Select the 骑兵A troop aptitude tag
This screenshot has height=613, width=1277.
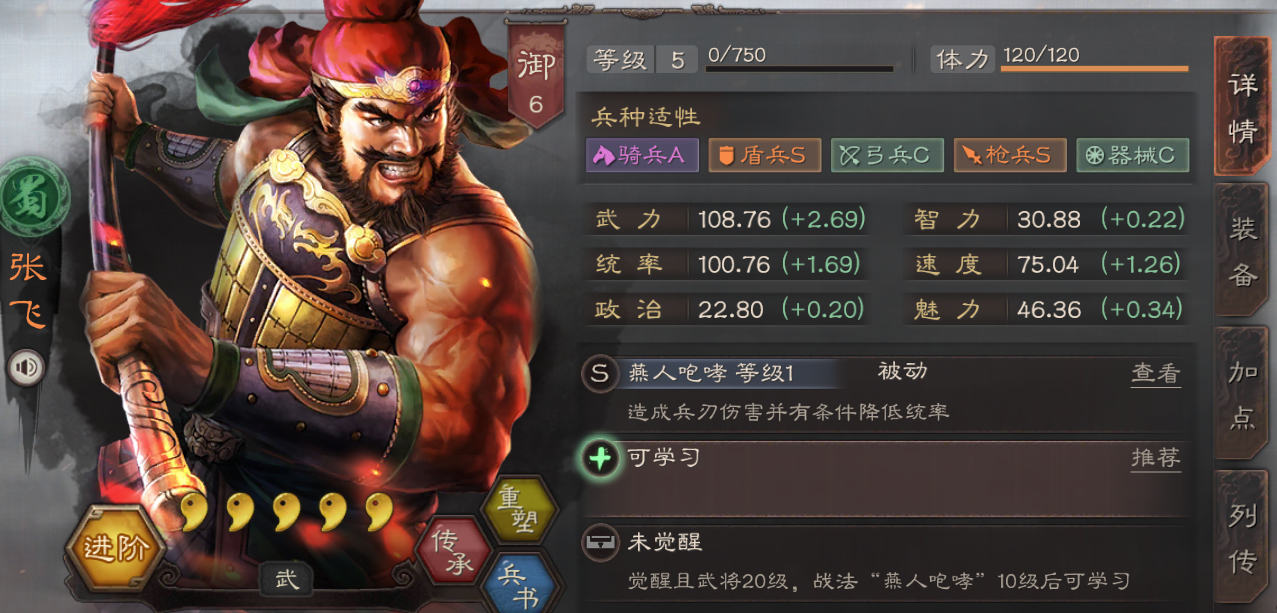[642, 155]
